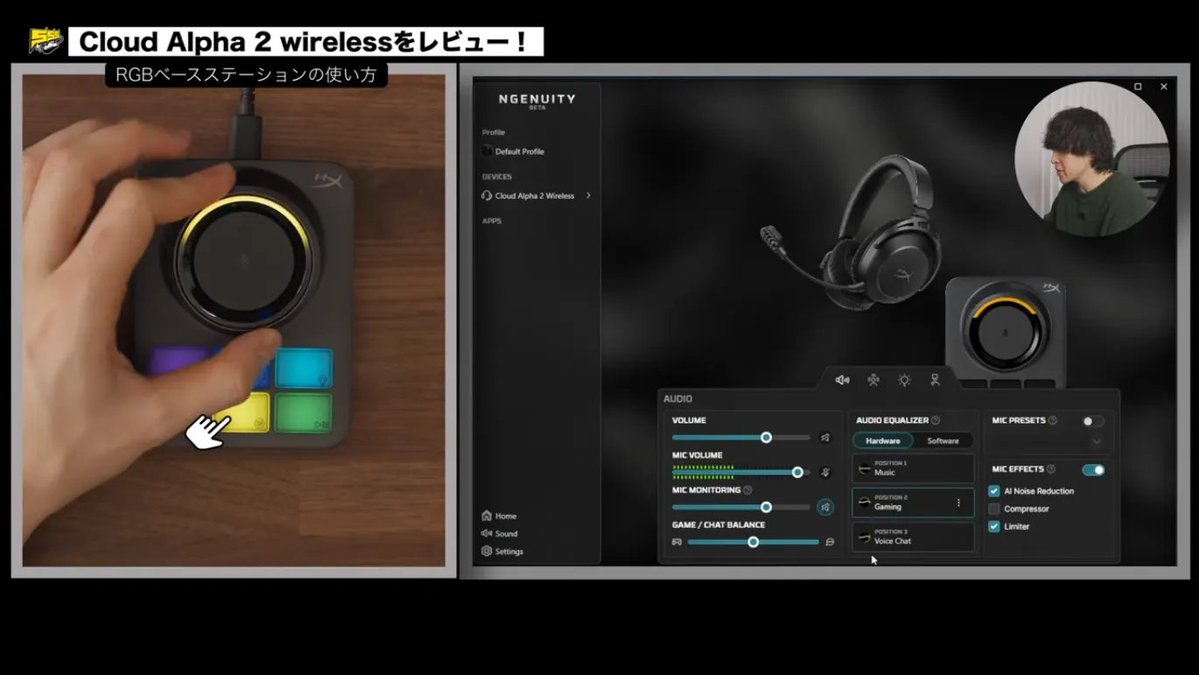Click the Game / Chat Balance slider handle

pyautogui.click(x=753, y=542)
